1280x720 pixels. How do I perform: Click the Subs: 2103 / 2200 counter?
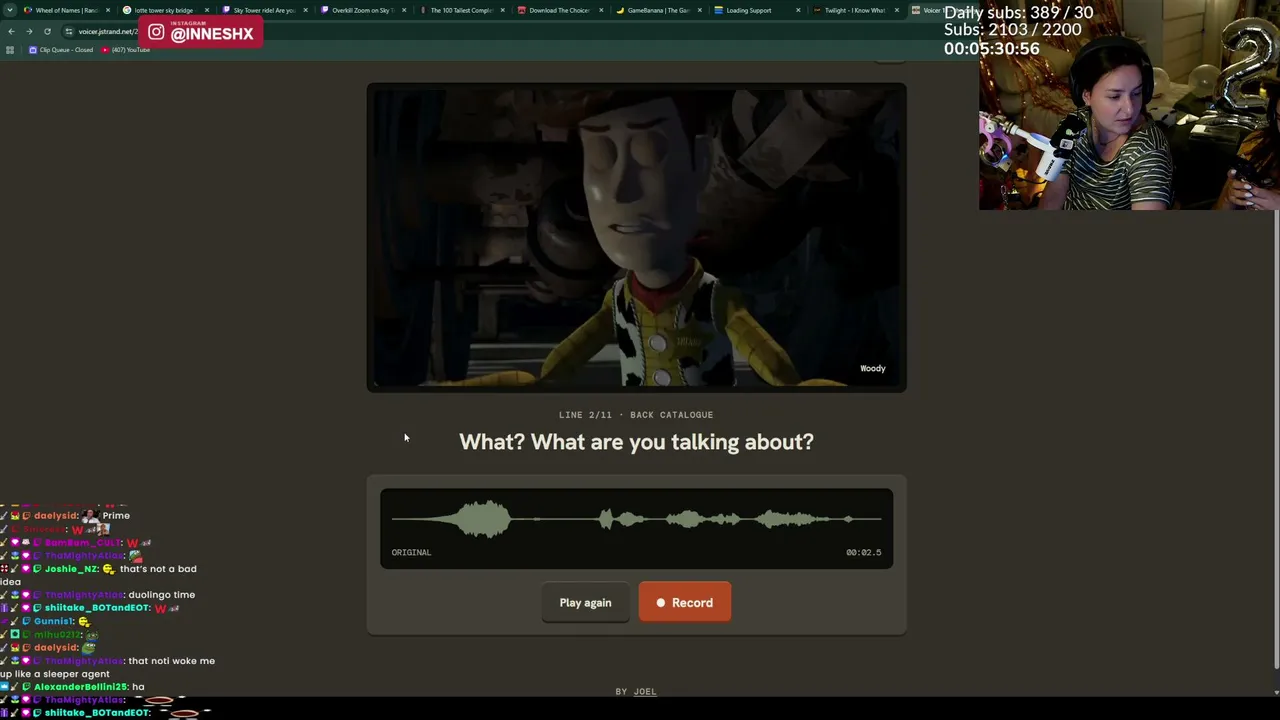[x=1012, y=30]
